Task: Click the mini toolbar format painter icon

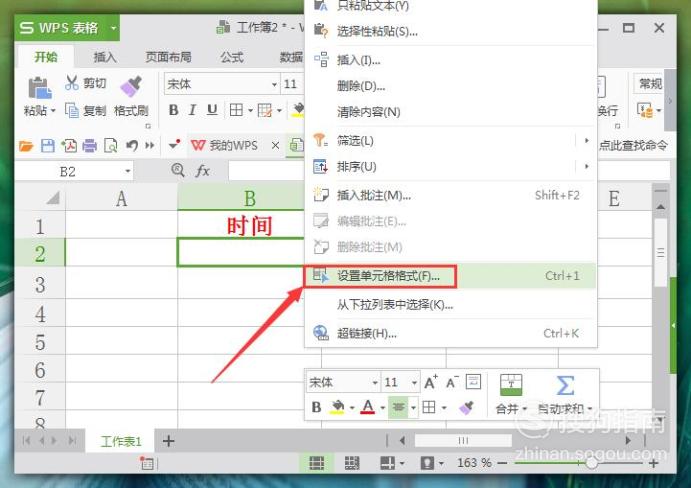Action: click(466, 407)
